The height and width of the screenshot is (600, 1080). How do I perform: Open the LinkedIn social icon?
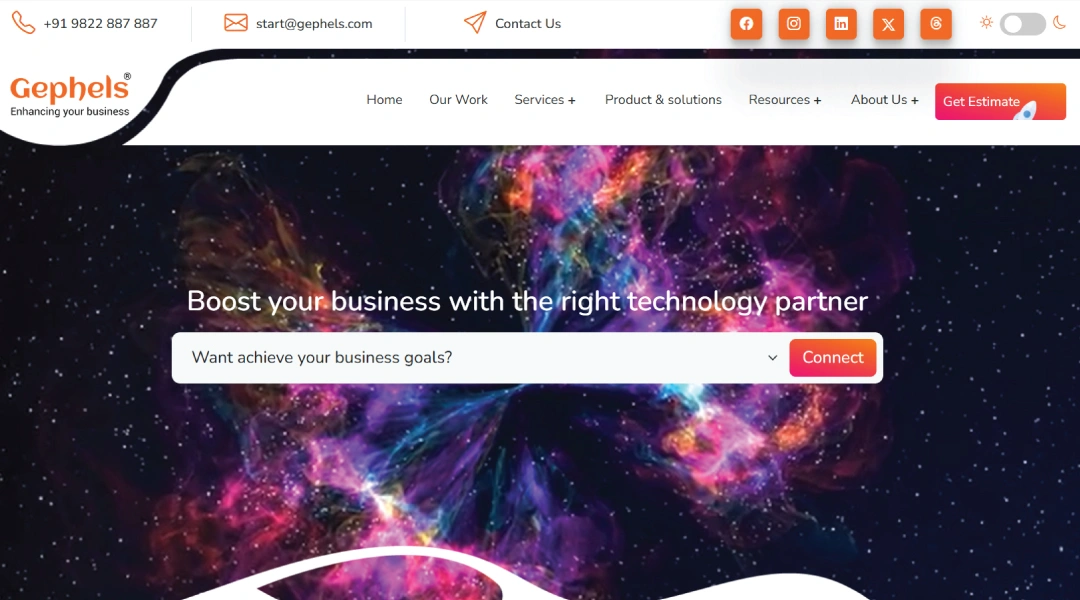pos(841,24)
